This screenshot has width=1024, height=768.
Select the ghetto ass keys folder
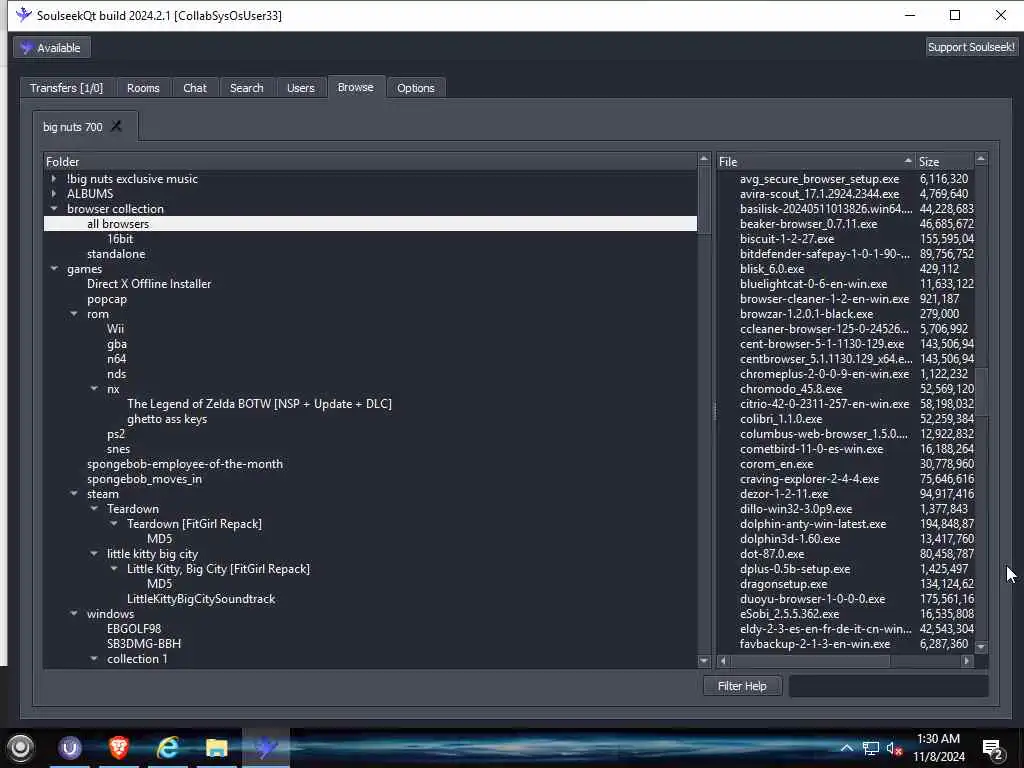click(167, 419)
